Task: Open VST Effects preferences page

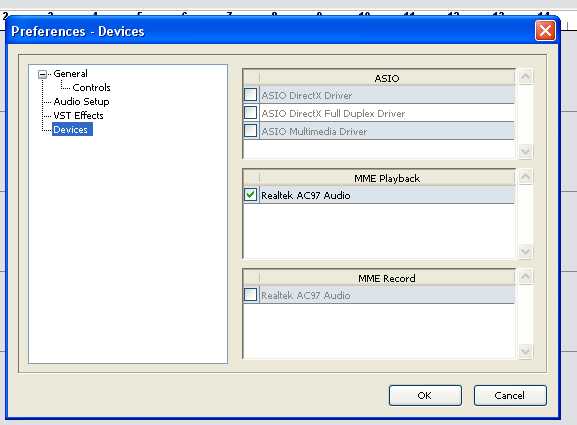Action: (x=78, y=116)
